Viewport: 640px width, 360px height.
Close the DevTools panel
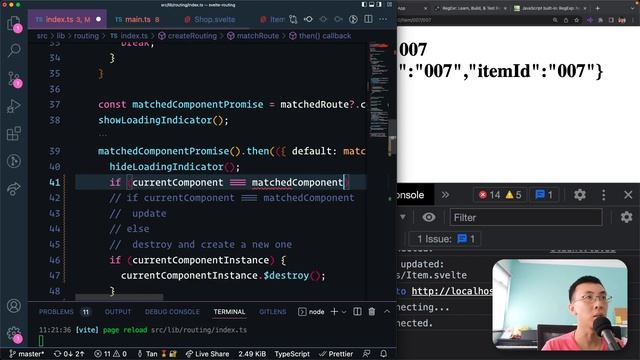click(628, 195)
